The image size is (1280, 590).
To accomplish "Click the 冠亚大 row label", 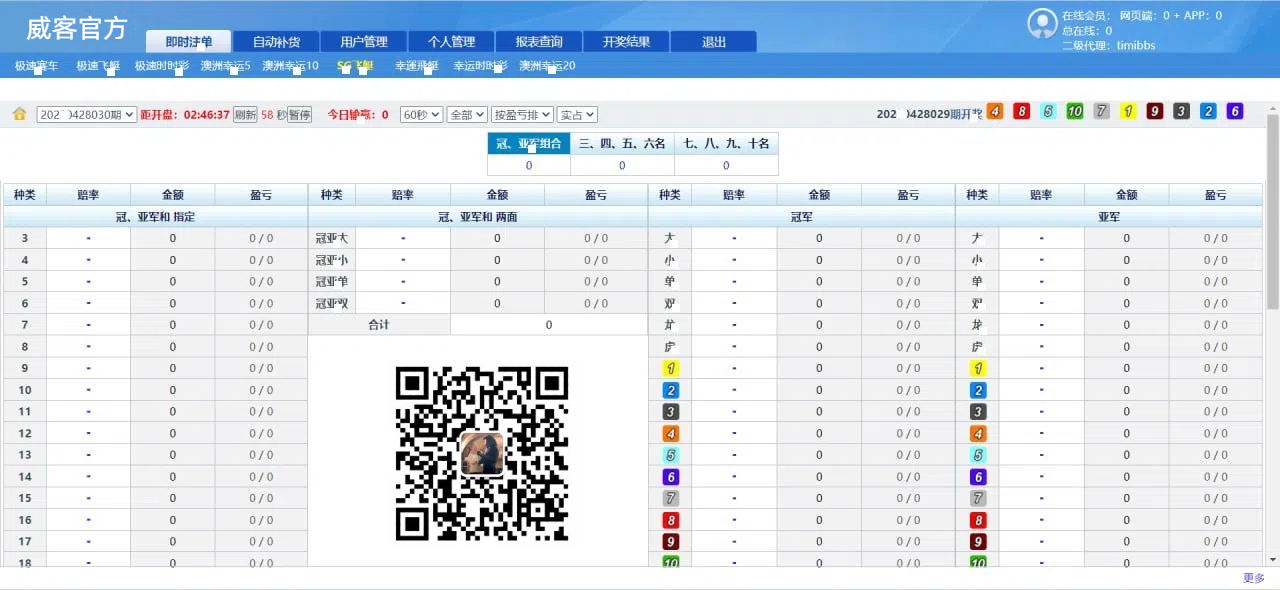I will pyautogui.click(x=331, y=238).
